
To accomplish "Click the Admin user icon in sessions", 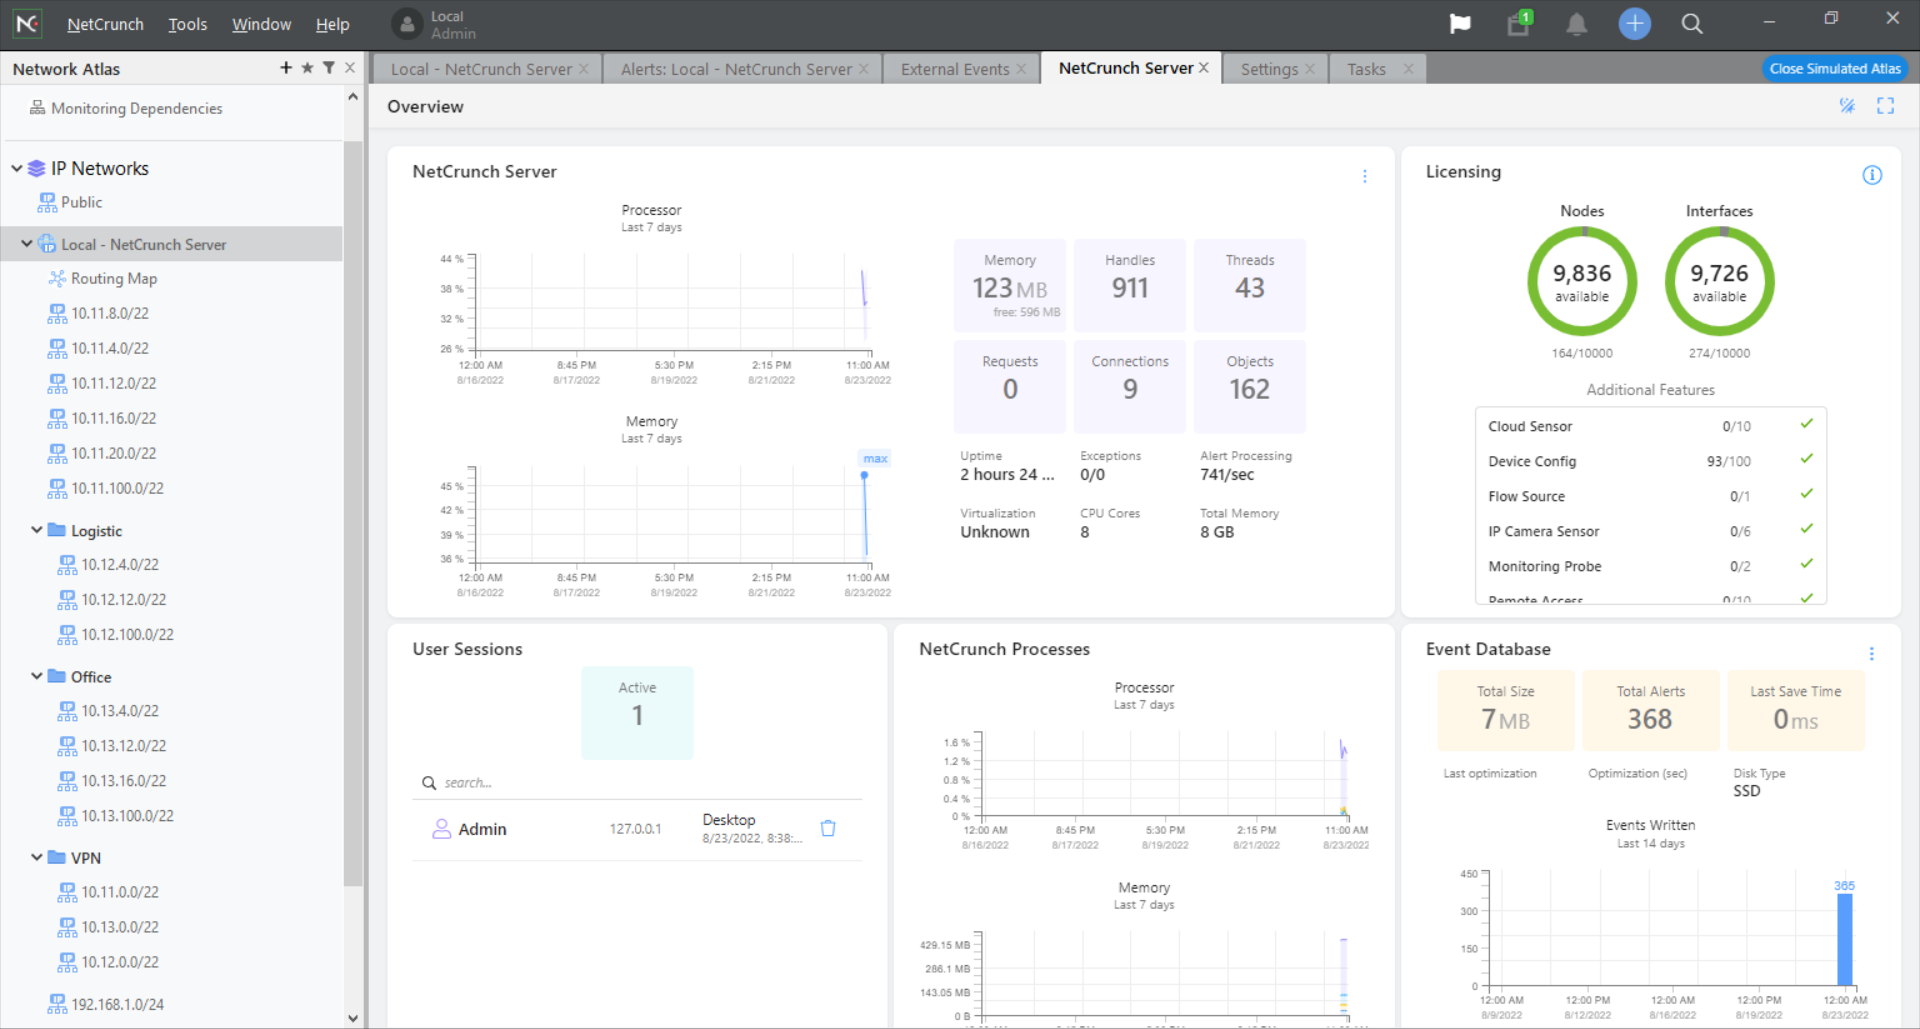I will [441, 829].
